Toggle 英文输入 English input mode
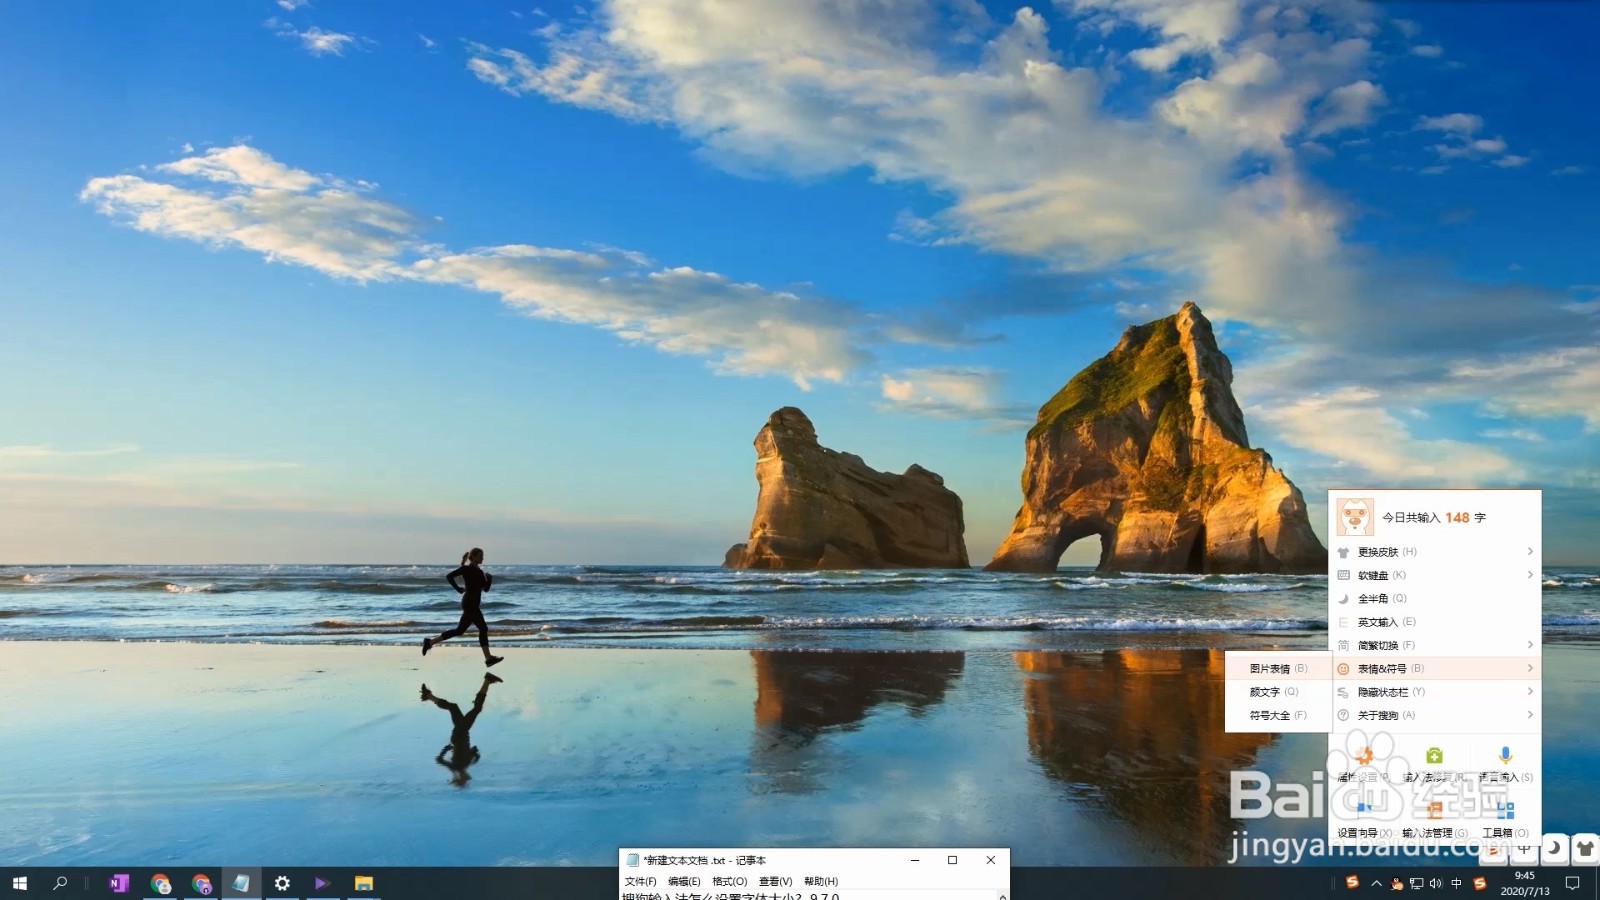1600x900 pixels. [1386, 622]
